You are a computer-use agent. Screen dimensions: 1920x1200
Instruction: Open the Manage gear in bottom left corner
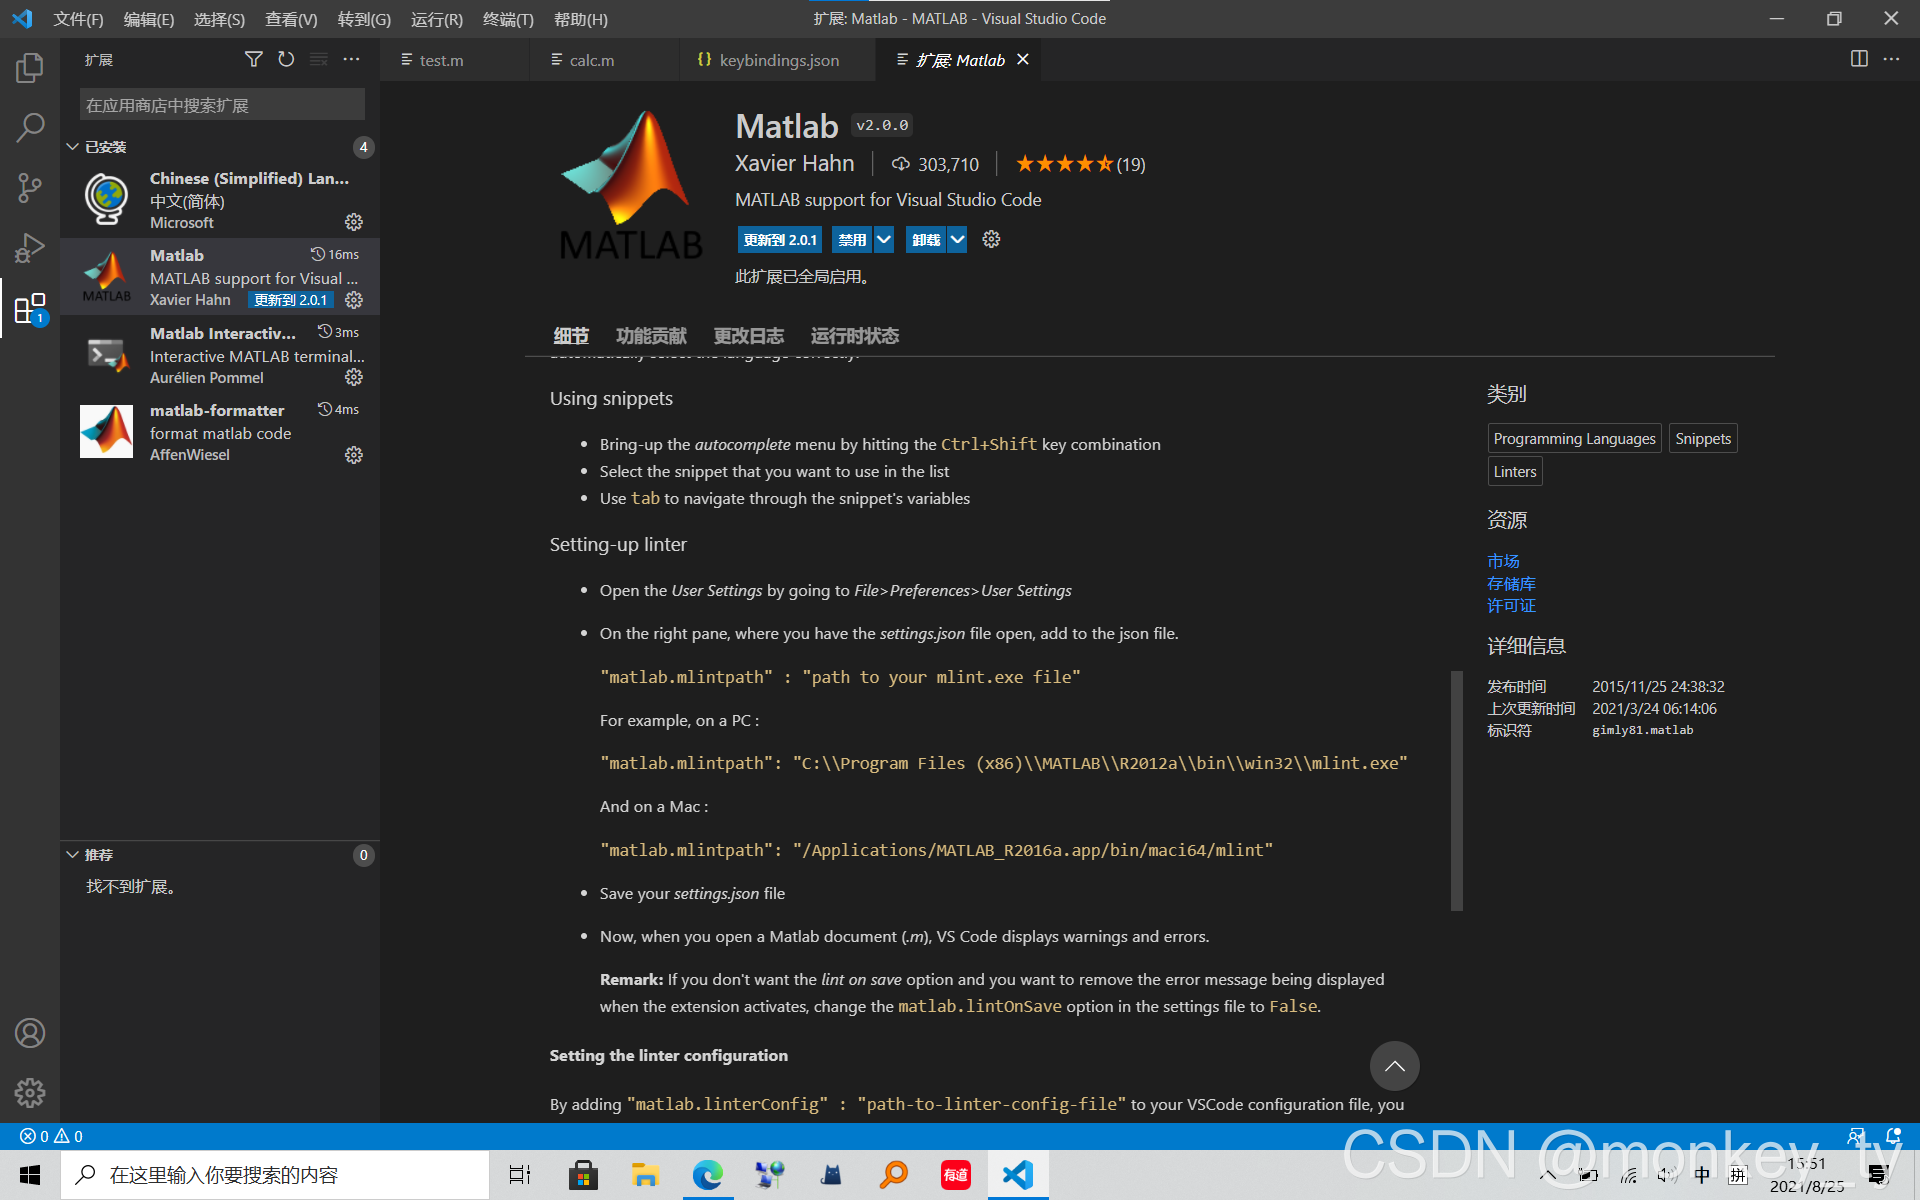[x=29, y=1093]
